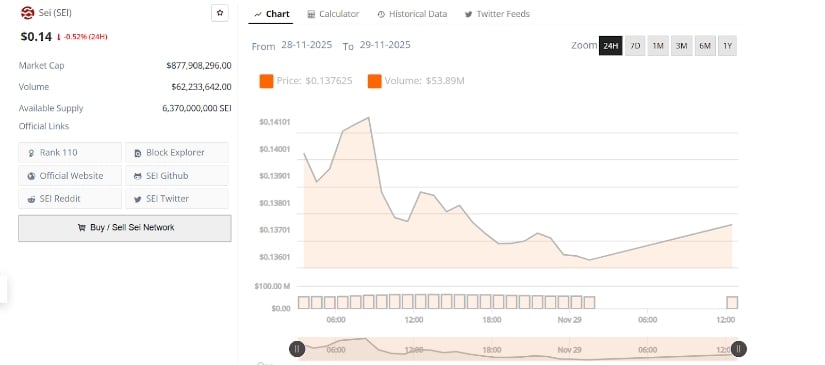Click the Twitter Feeds bird icon
Viewport: 825px width, 365px height.
pyautogui.click(x=468, y=14)
